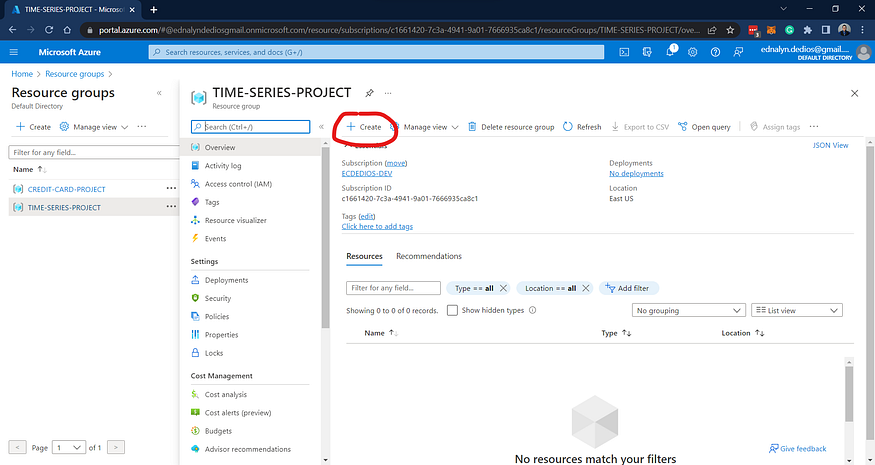Collapse the Resource groups list panel
Viewport: 875px width, 465px height.
(159, 93)
